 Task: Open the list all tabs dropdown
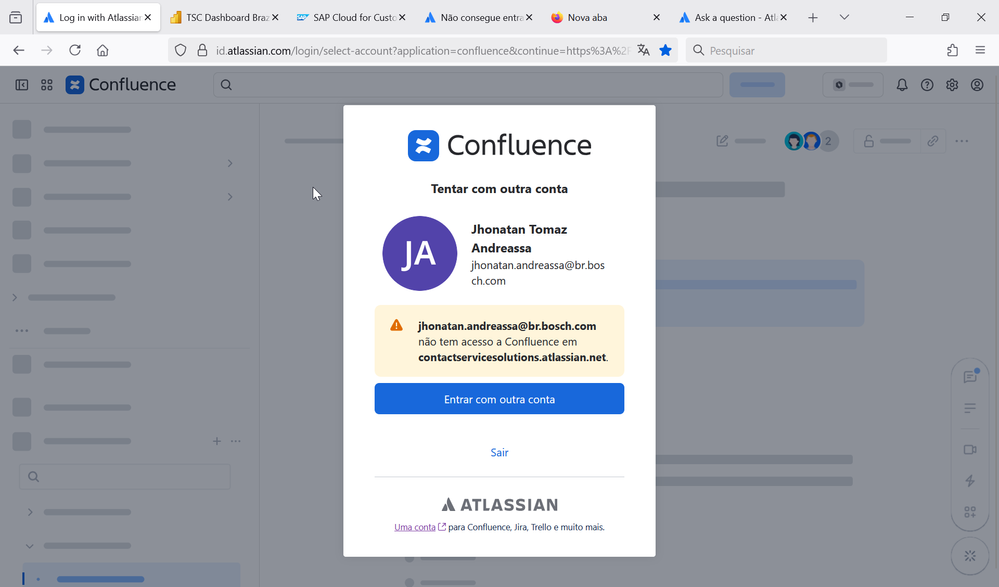(x=844, y=18)
